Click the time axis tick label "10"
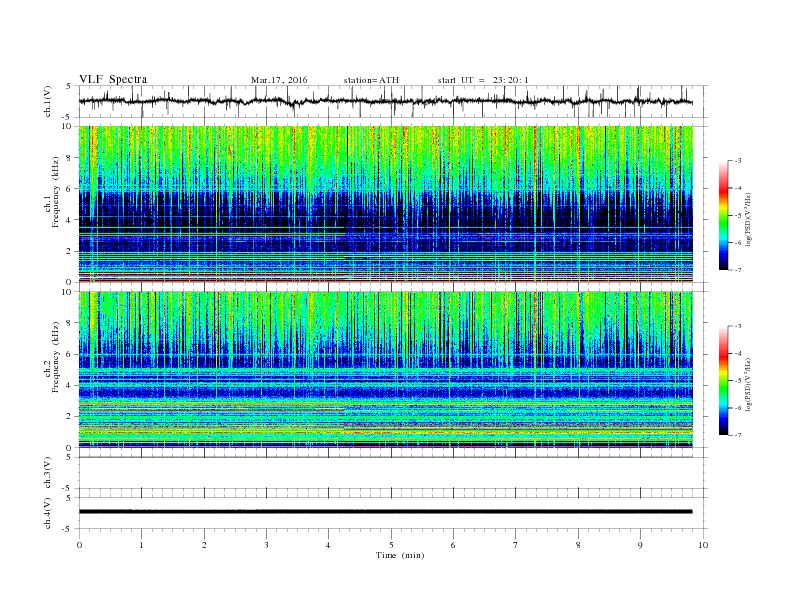Screen dimensions: 792x612 pos(703,545)
